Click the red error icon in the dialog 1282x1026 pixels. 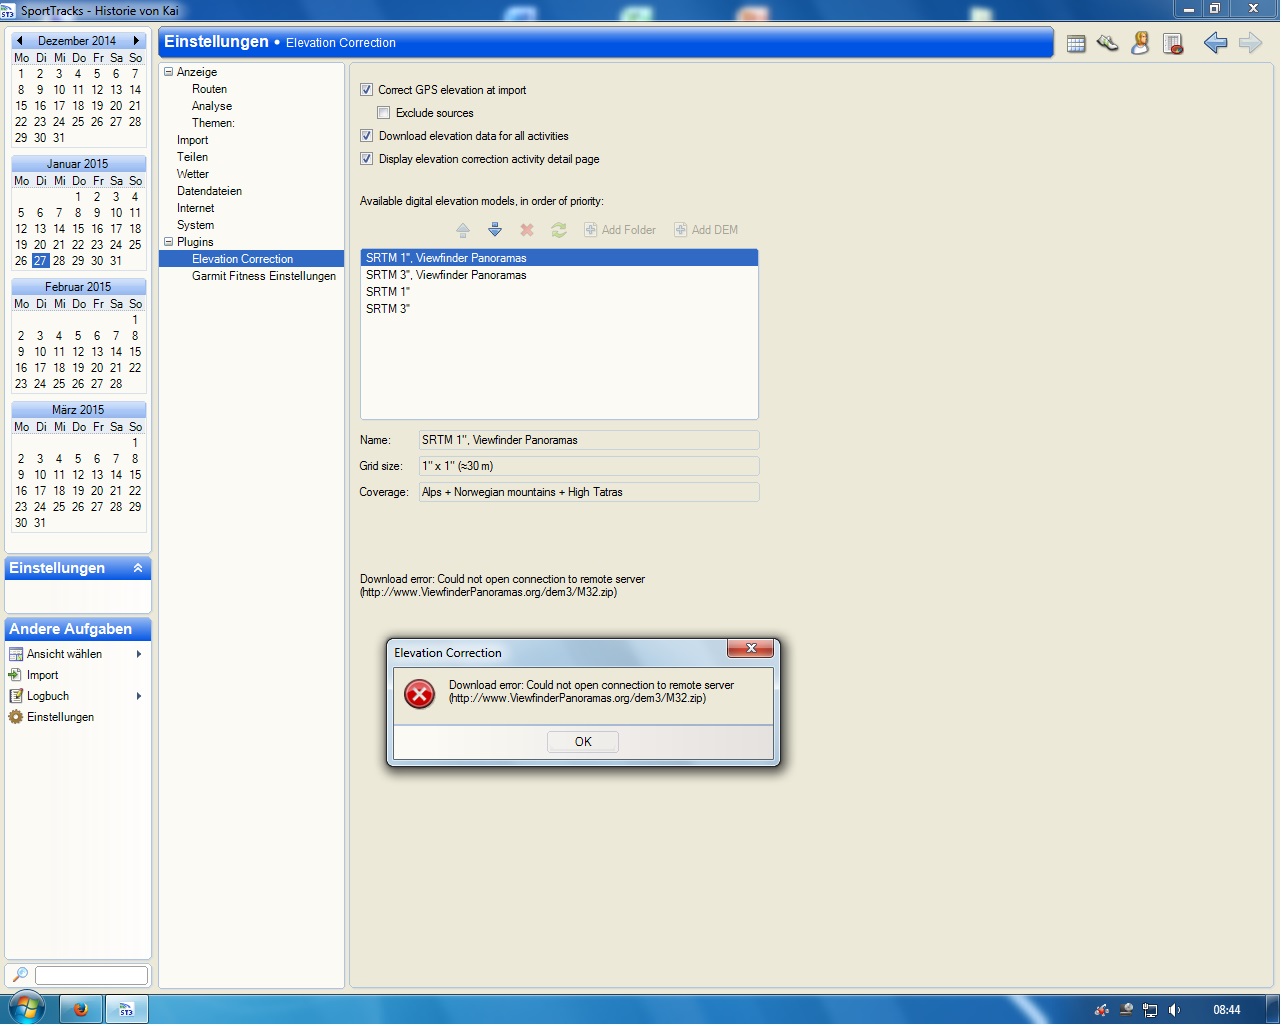419,694
